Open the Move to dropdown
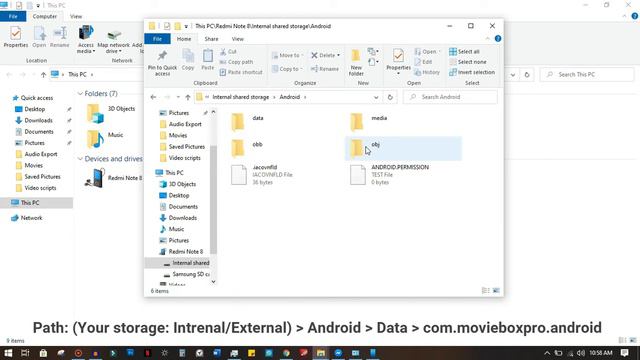Viewport: 640px width, 360px height. click(x=288, y=55)
